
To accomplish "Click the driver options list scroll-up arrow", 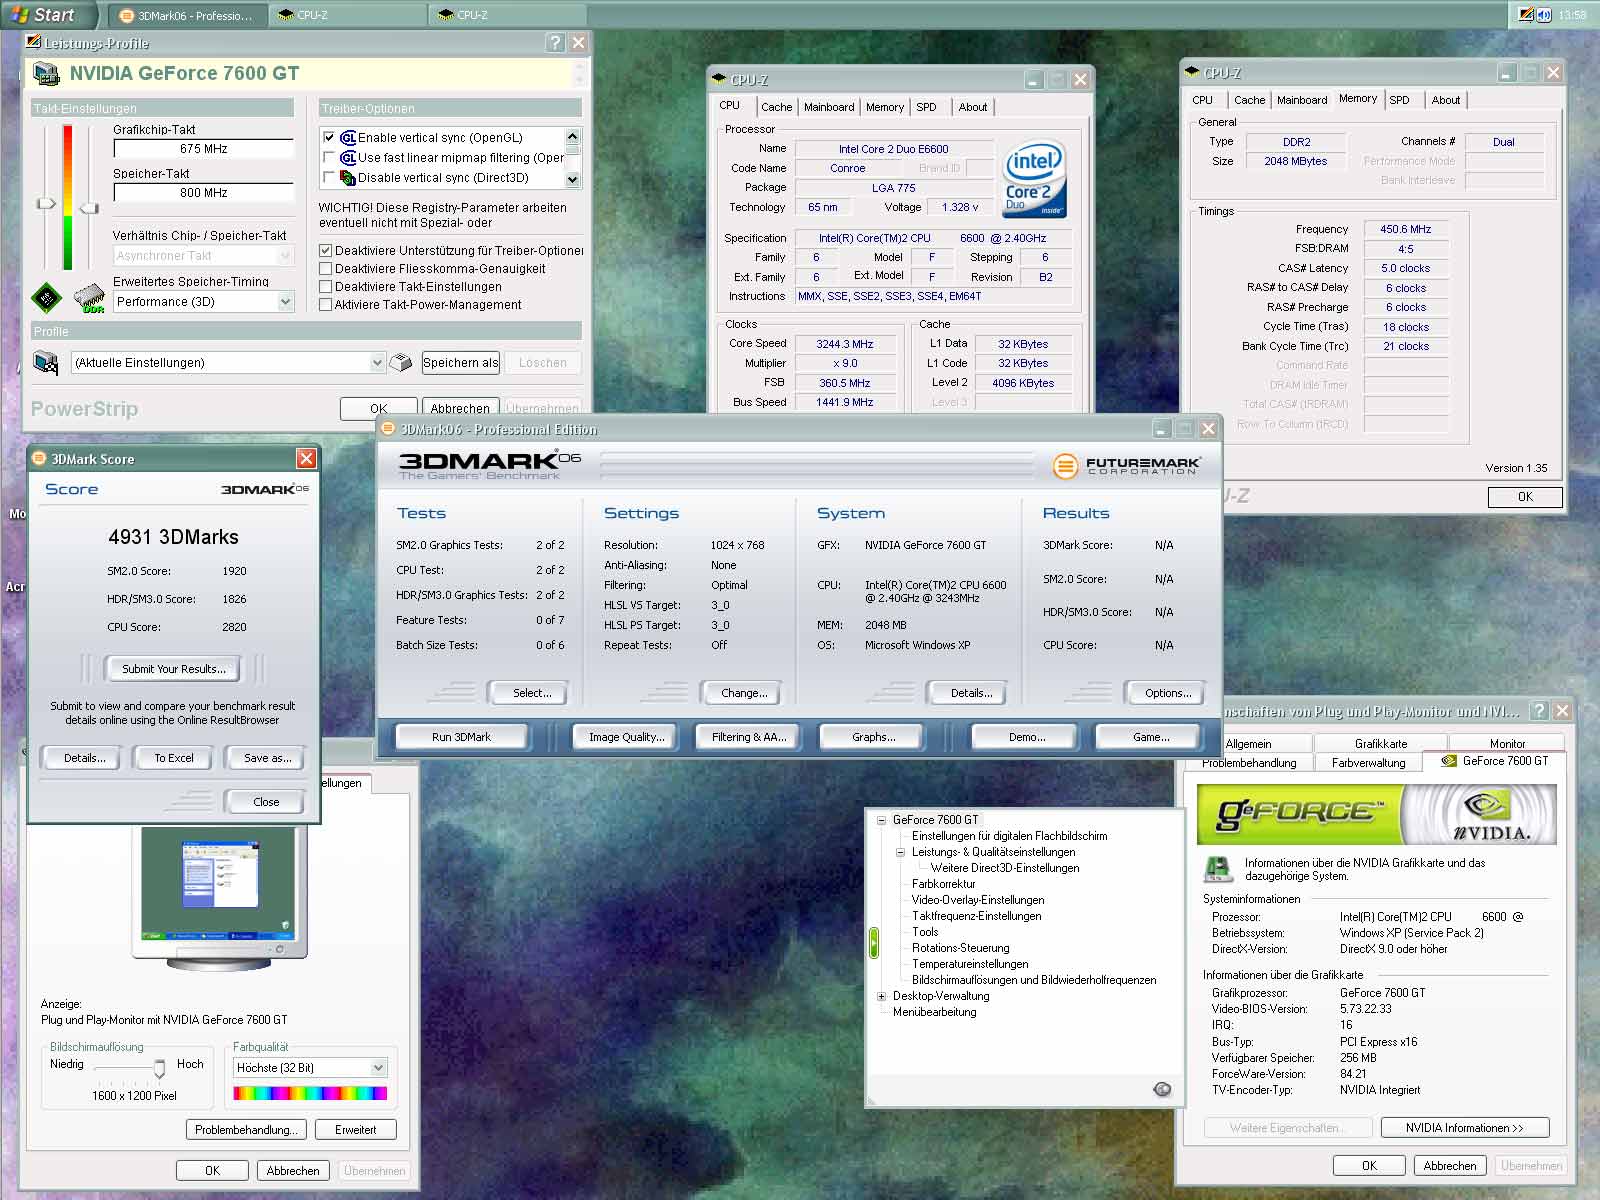I will tap(573, 136).
